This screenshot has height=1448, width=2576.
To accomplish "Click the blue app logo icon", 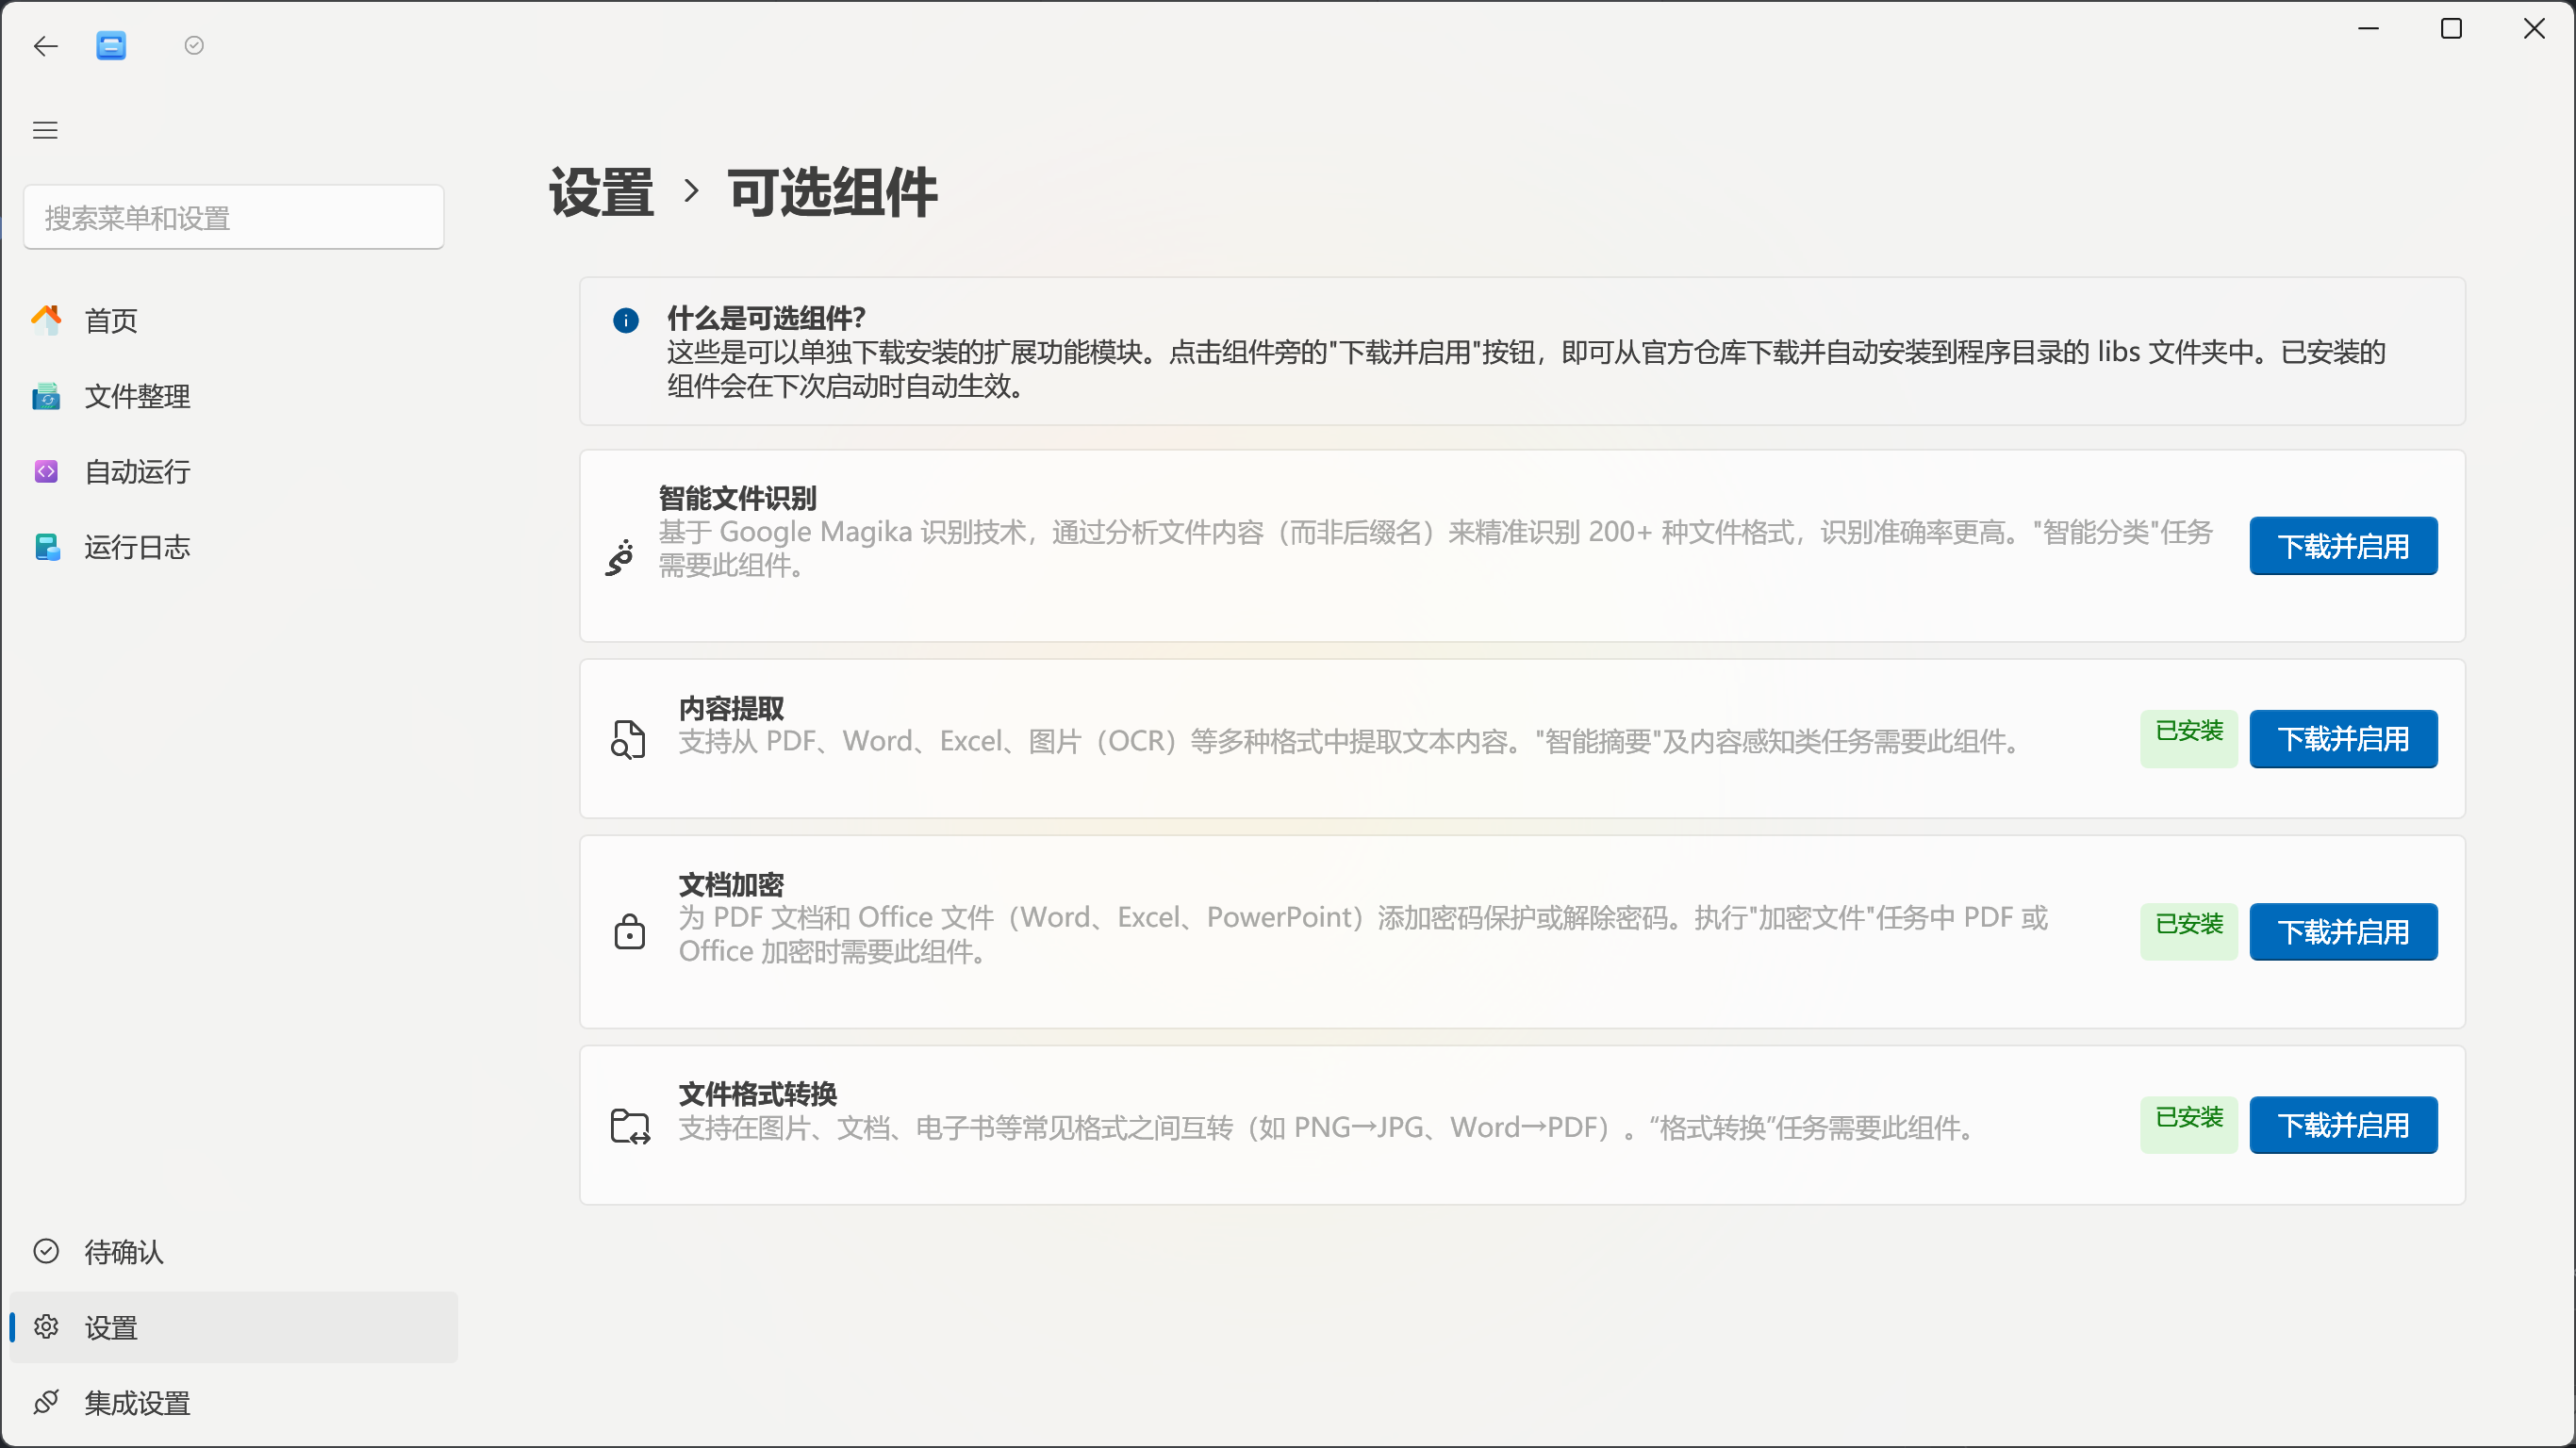I will pos(111,46).
